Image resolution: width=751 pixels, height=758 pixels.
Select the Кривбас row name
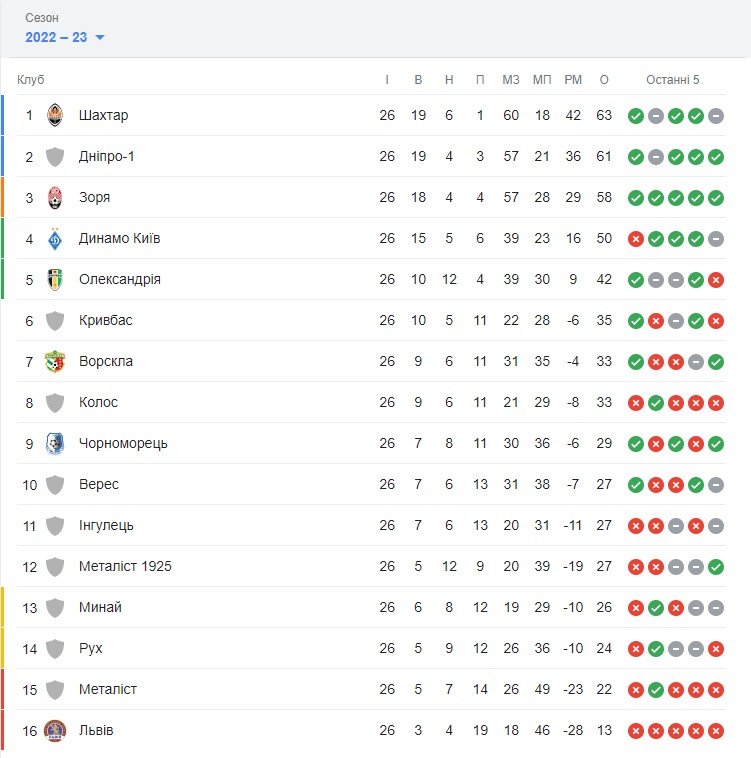coord(105,320)
